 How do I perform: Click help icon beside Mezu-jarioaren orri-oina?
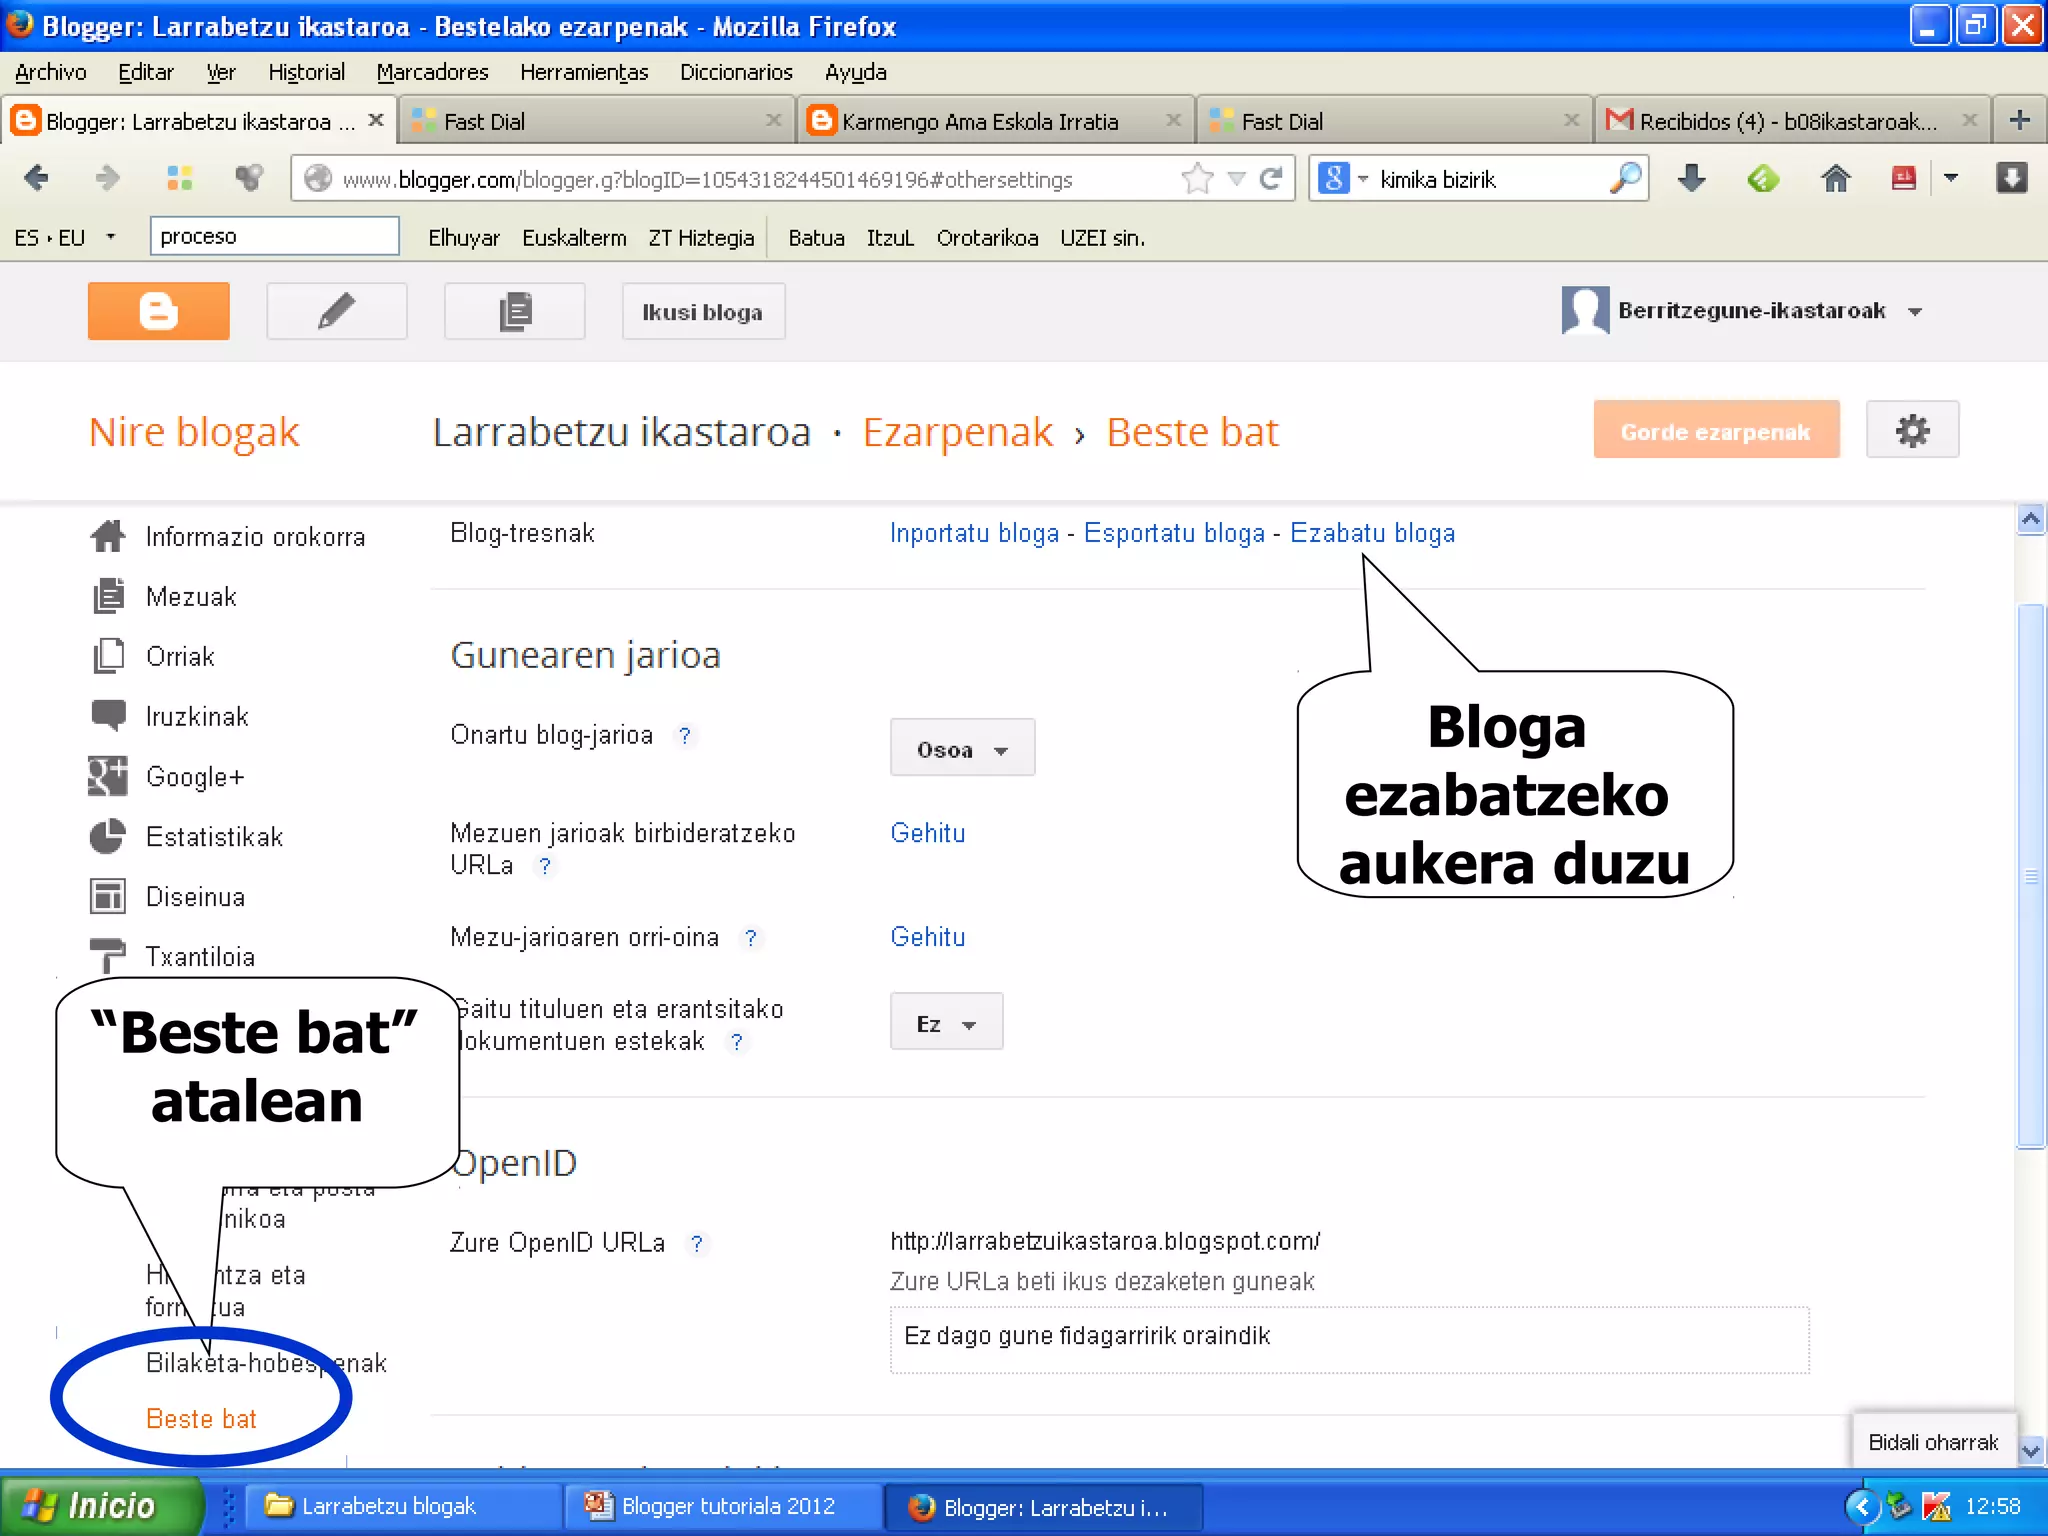[x=751, y=938]
